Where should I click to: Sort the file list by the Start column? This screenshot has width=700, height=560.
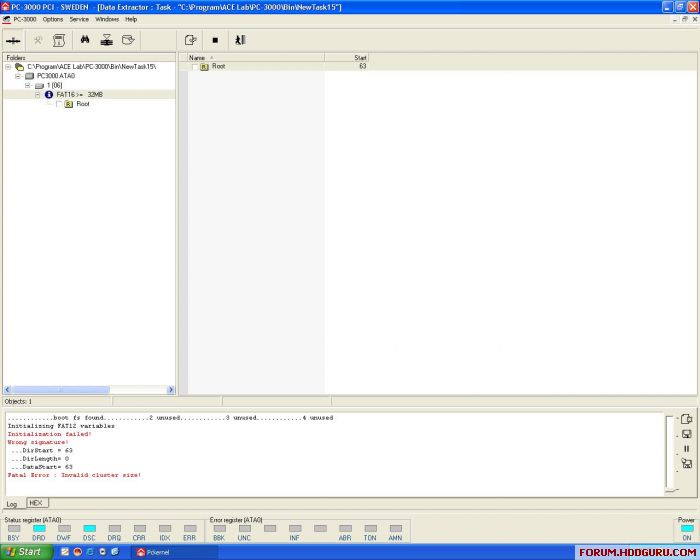pyautogui.click(x=346, y=58)
